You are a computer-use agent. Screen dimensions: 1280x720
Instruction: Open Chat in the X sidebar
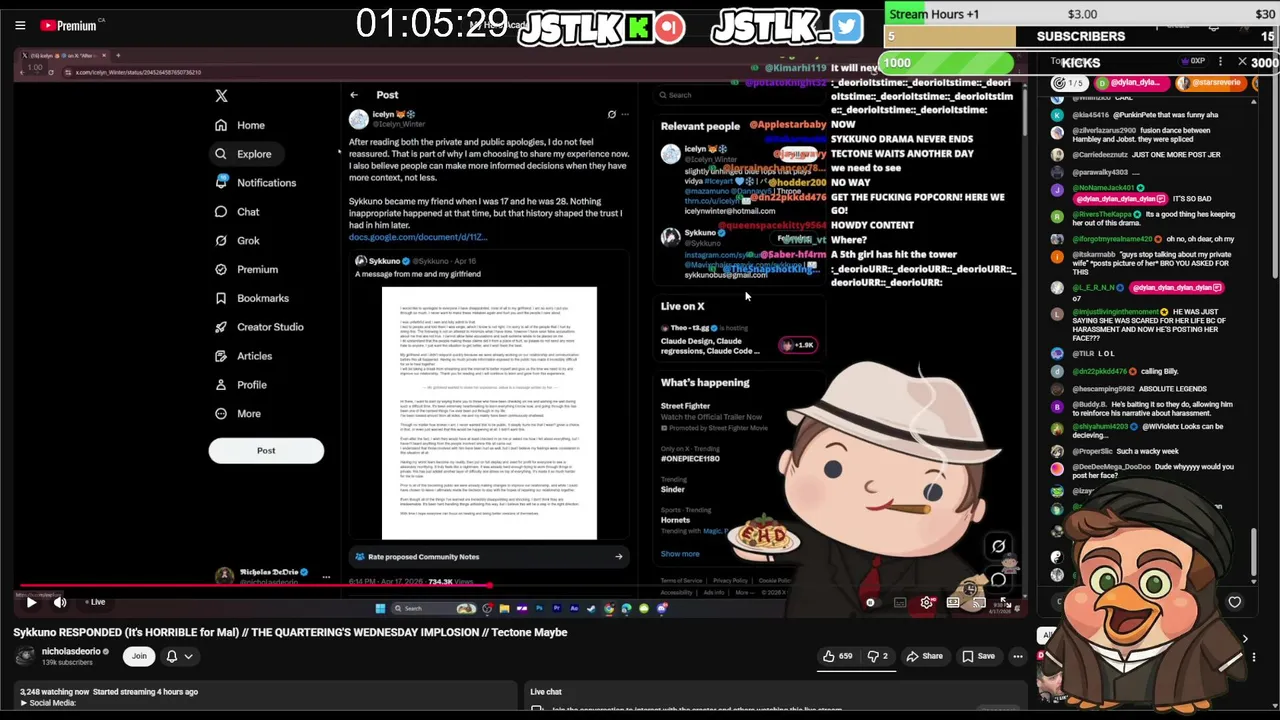237,212
